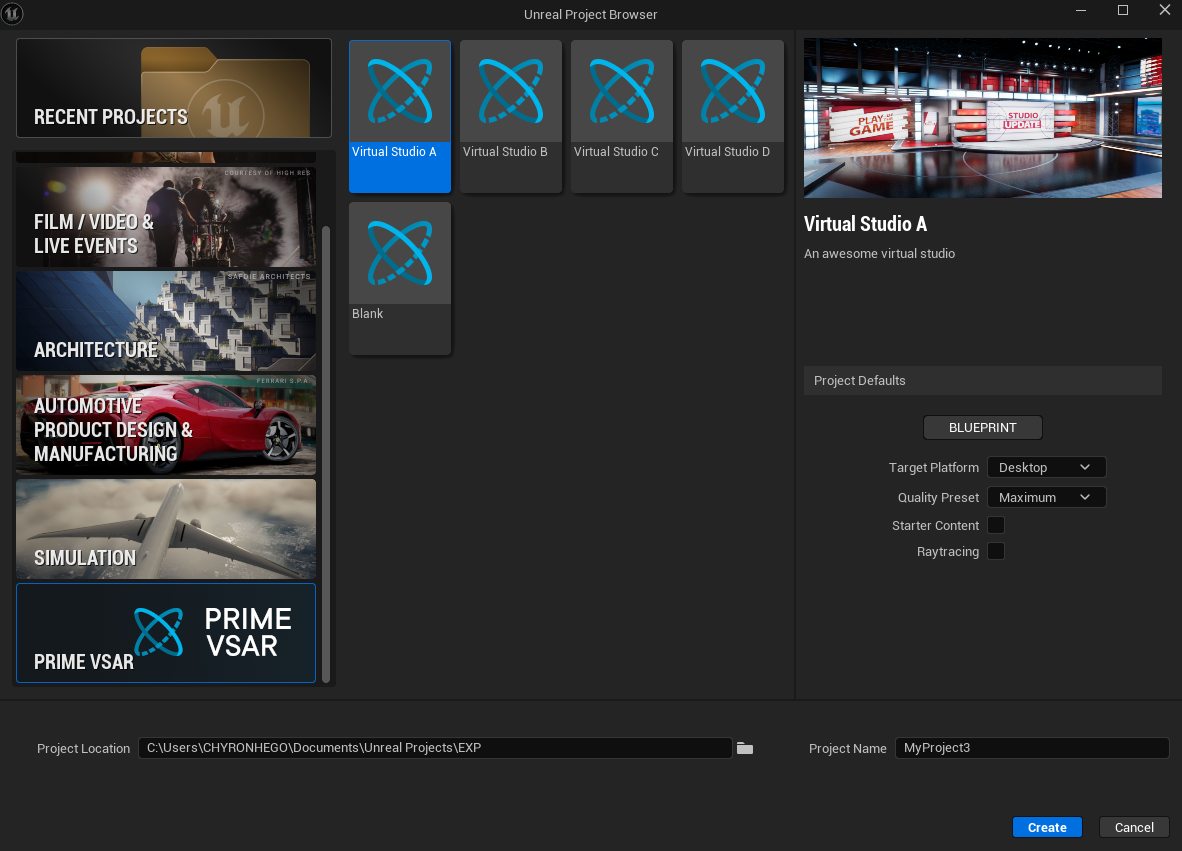The height and width of the screenshot is (851, 1182).
Task: Open the Target Platform dropdown
Action: (1046, 467)
